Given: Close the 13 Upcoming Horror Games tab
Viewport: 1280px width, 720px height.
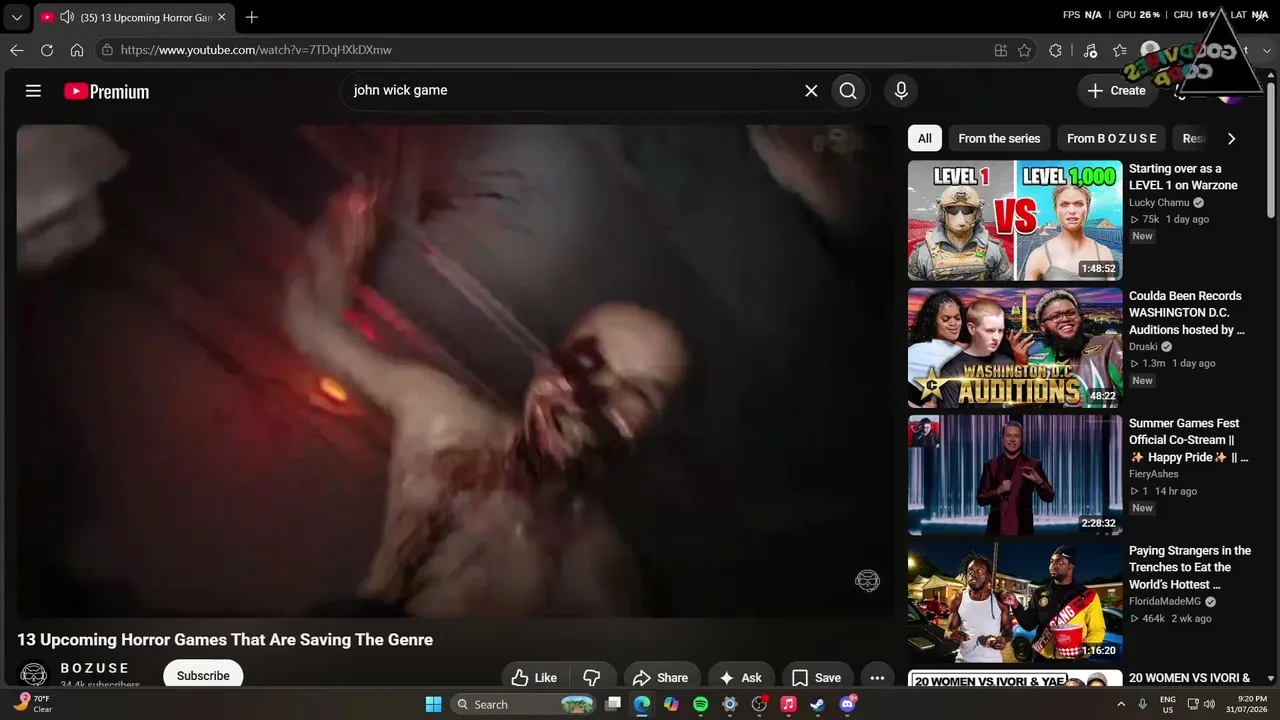Looking at the screenshot, I should pyautogui.click(x=222, y=17).
